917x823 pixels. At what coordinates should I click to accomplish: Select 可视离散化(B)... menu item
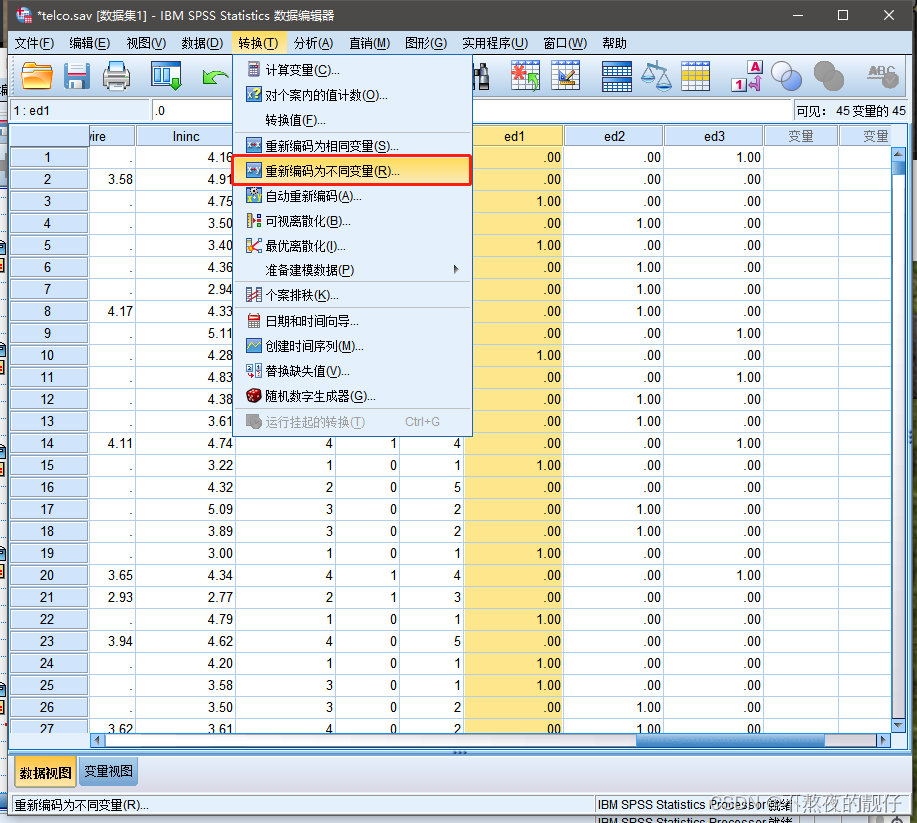point(352,221)
